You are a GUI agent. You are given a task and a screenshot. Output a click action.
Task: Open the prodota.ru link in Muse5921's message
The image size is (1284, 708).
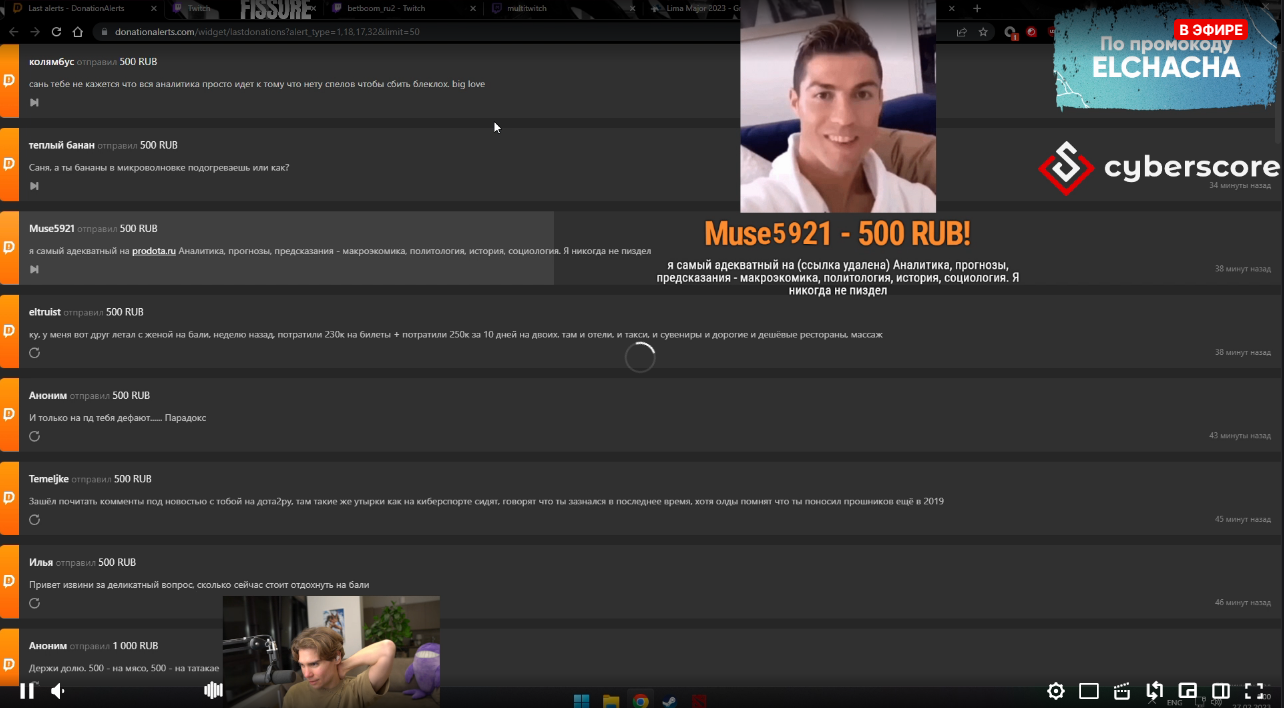coord(154,251)
